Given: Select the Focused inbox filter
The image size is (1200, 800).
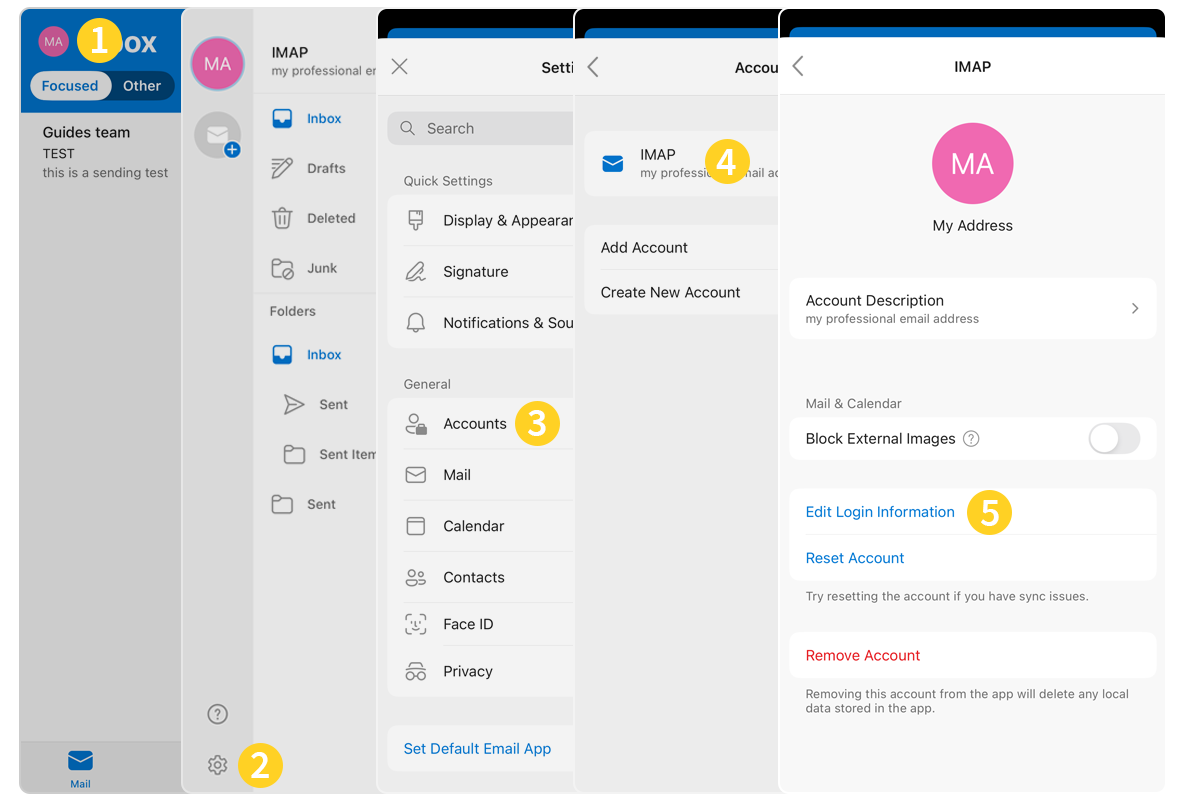Looking at the screenshot, I should coord(70,86).
